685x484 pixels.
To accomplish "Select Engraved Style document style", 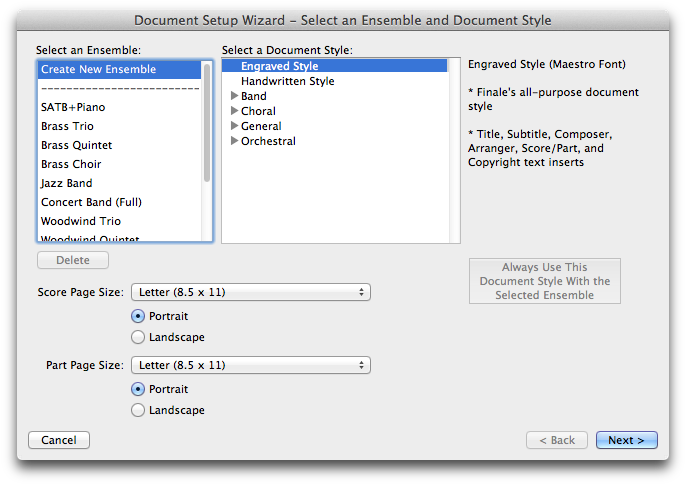I will coord(335,66).
